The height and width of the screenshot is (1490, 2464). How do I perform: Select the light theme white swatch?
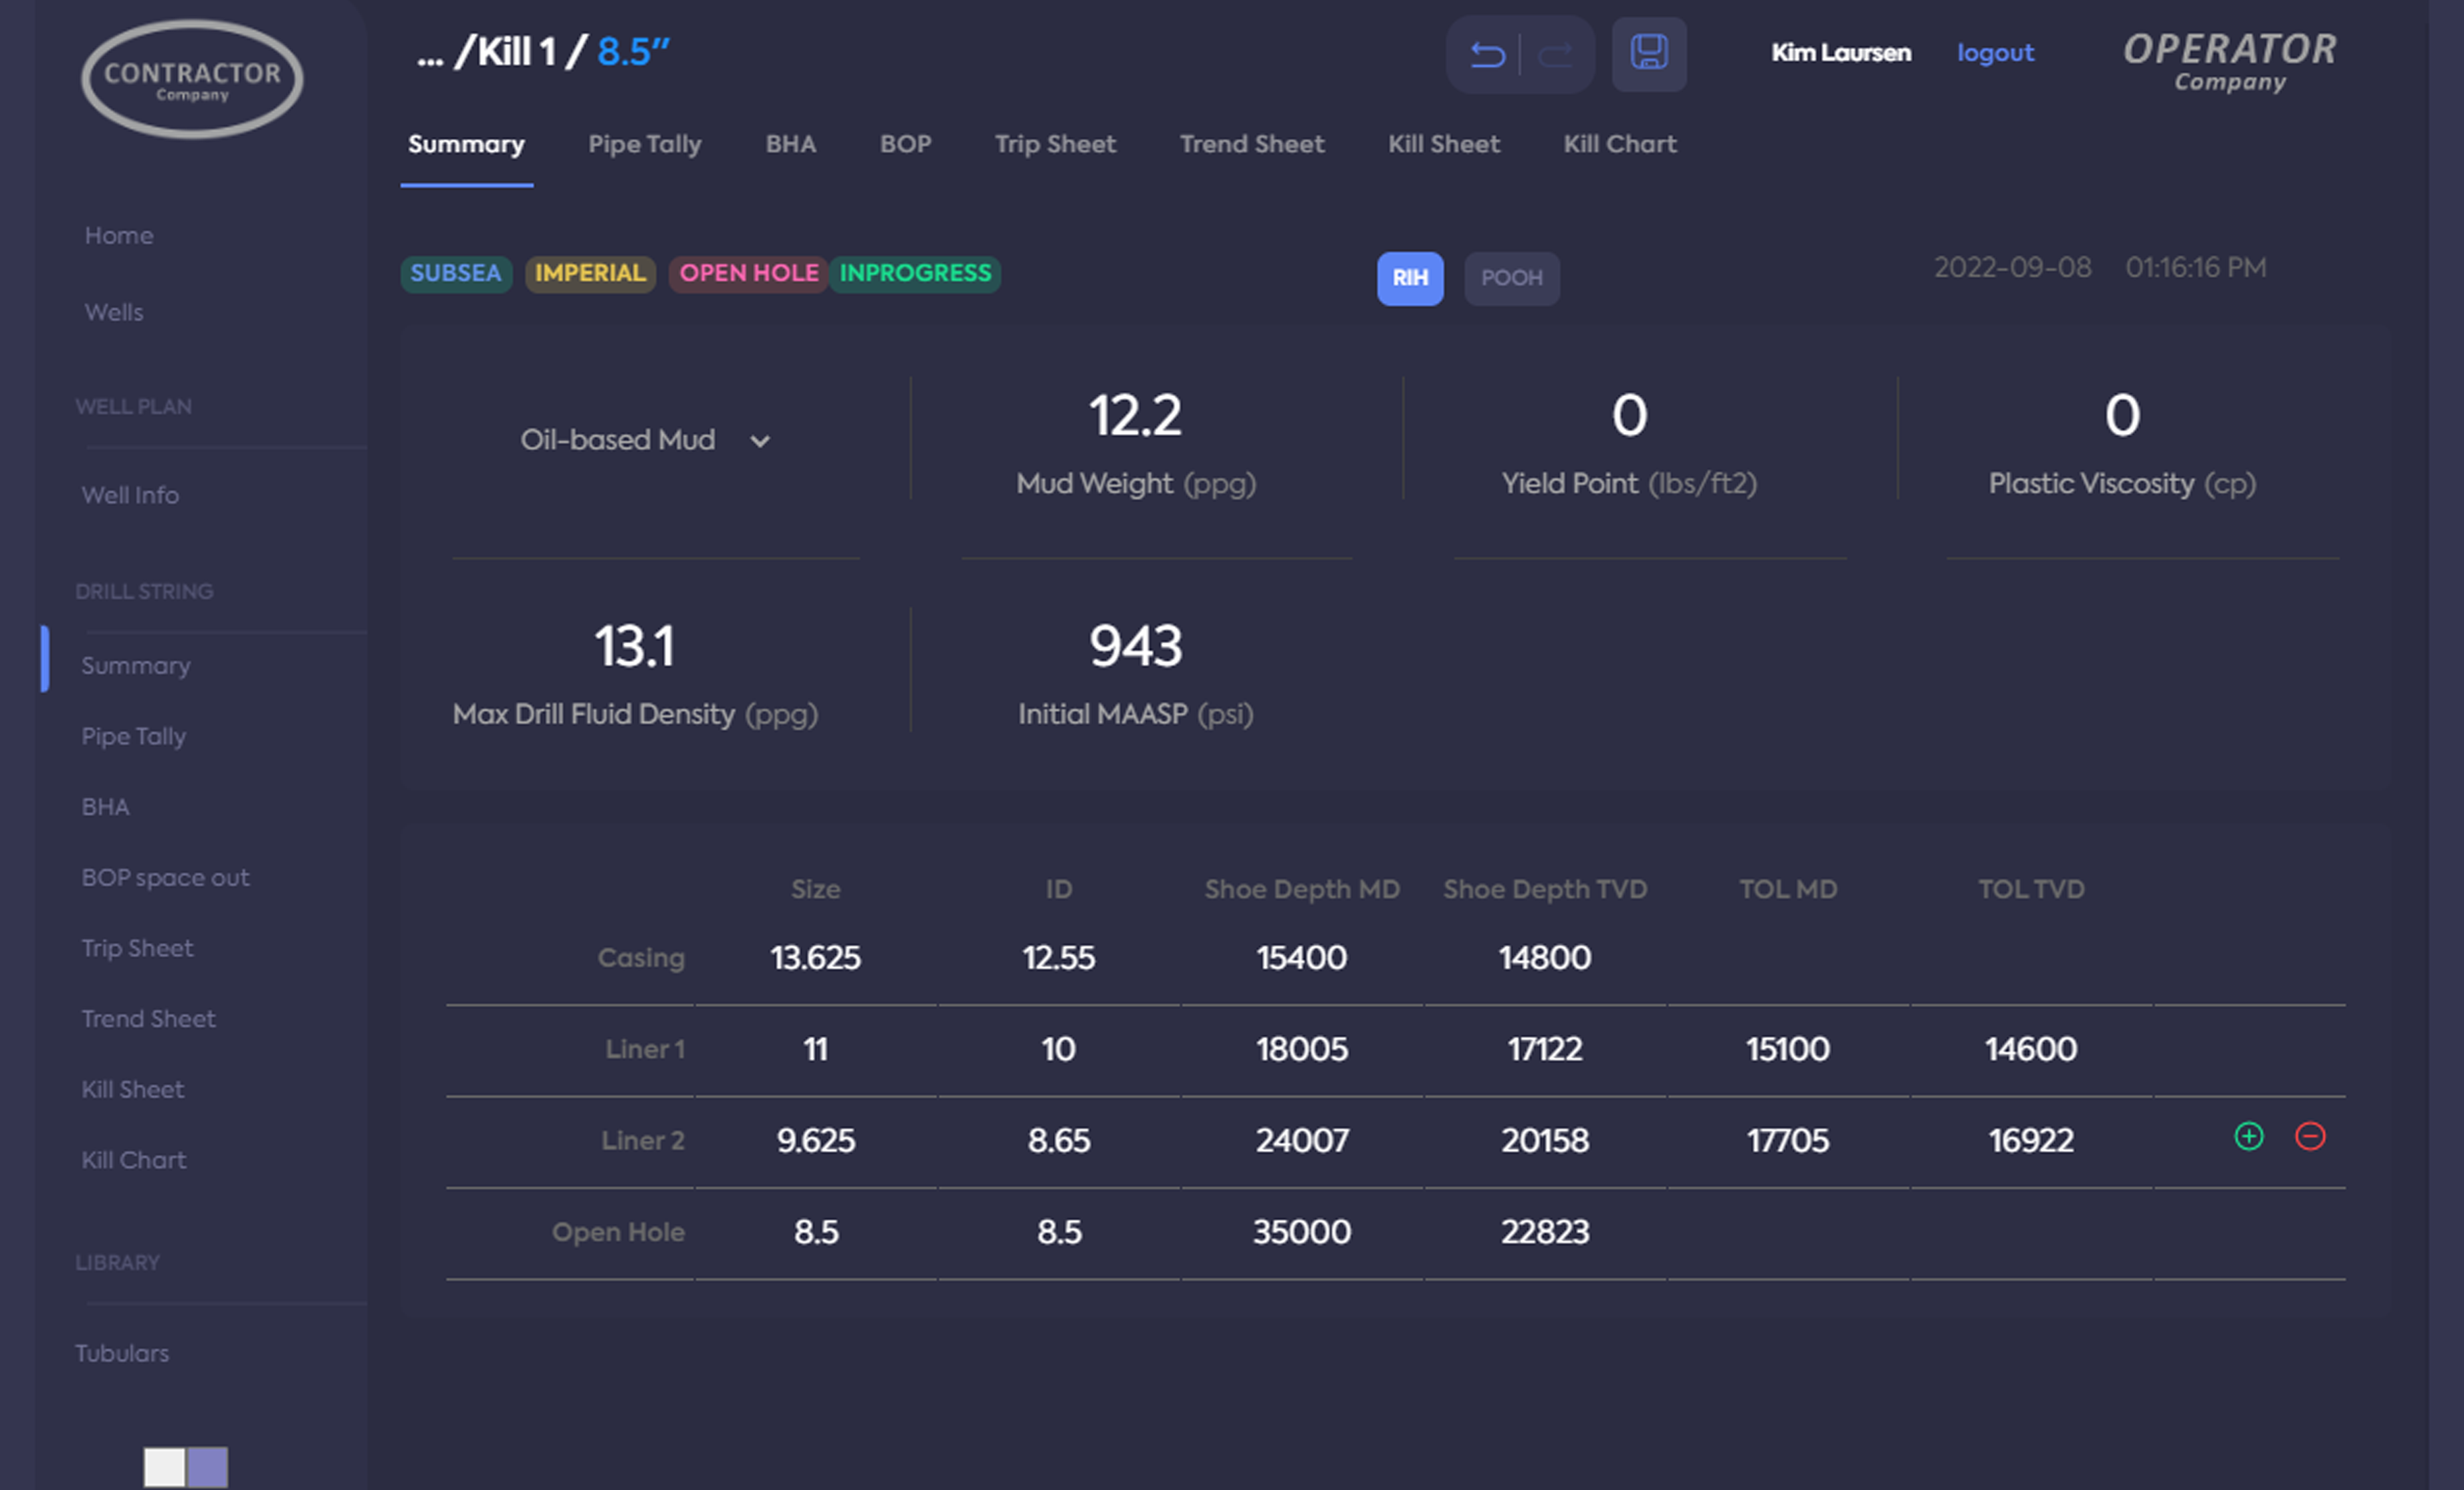pyautogui.click(x=164, y=1466)
